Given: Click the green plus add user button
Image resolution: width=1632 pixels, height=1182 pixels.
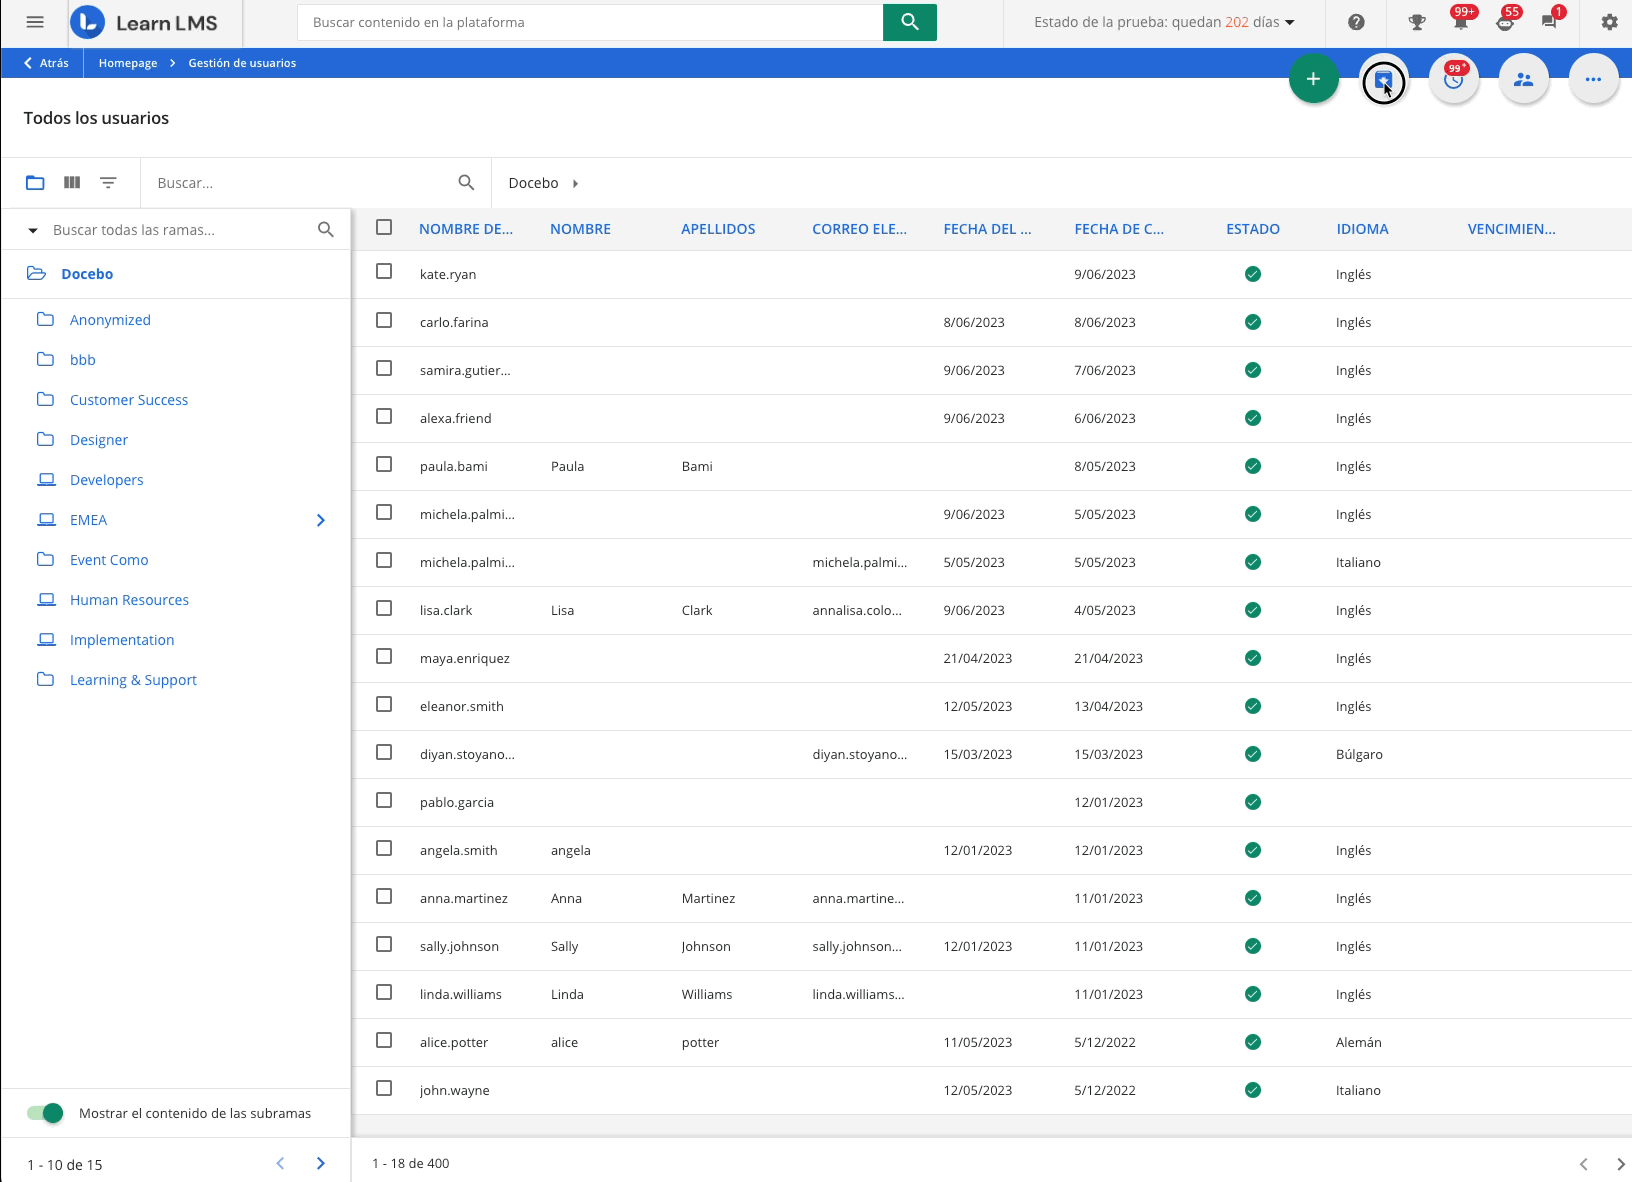Looking at the screenshot, I should tap(1313, 79).
